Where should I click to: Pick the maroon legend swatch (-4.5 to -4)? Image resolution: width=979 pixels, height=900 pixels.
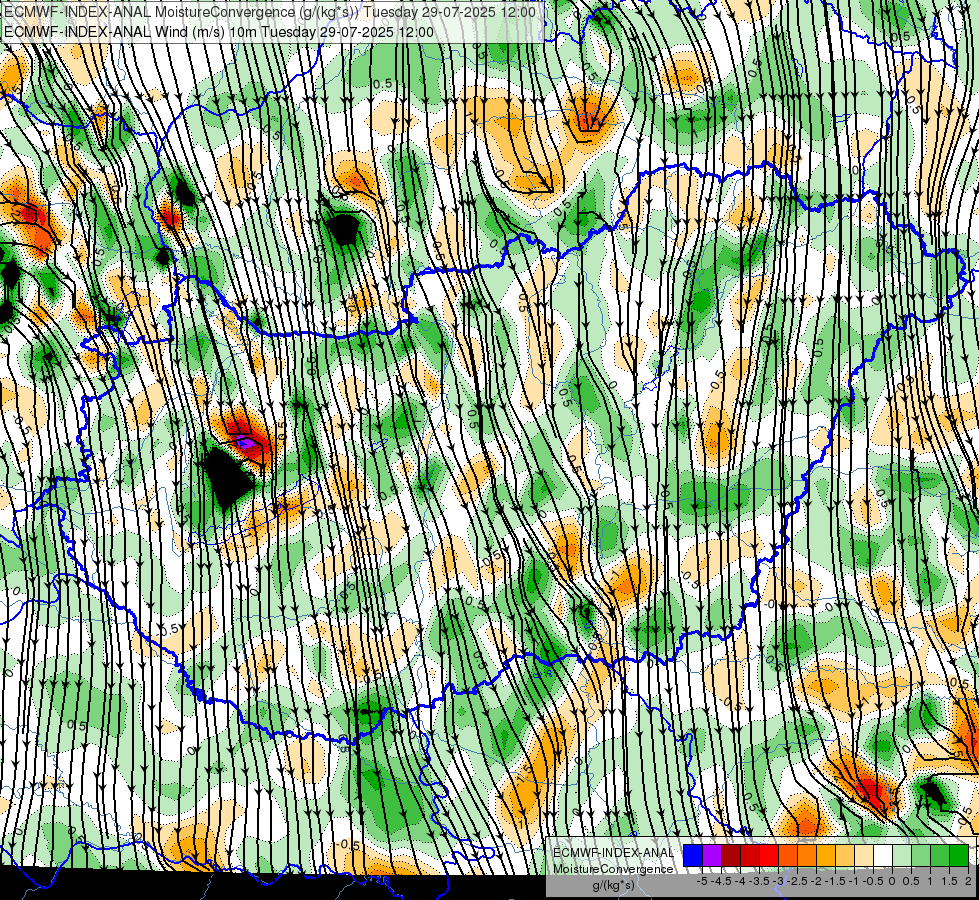click(731, 855)
